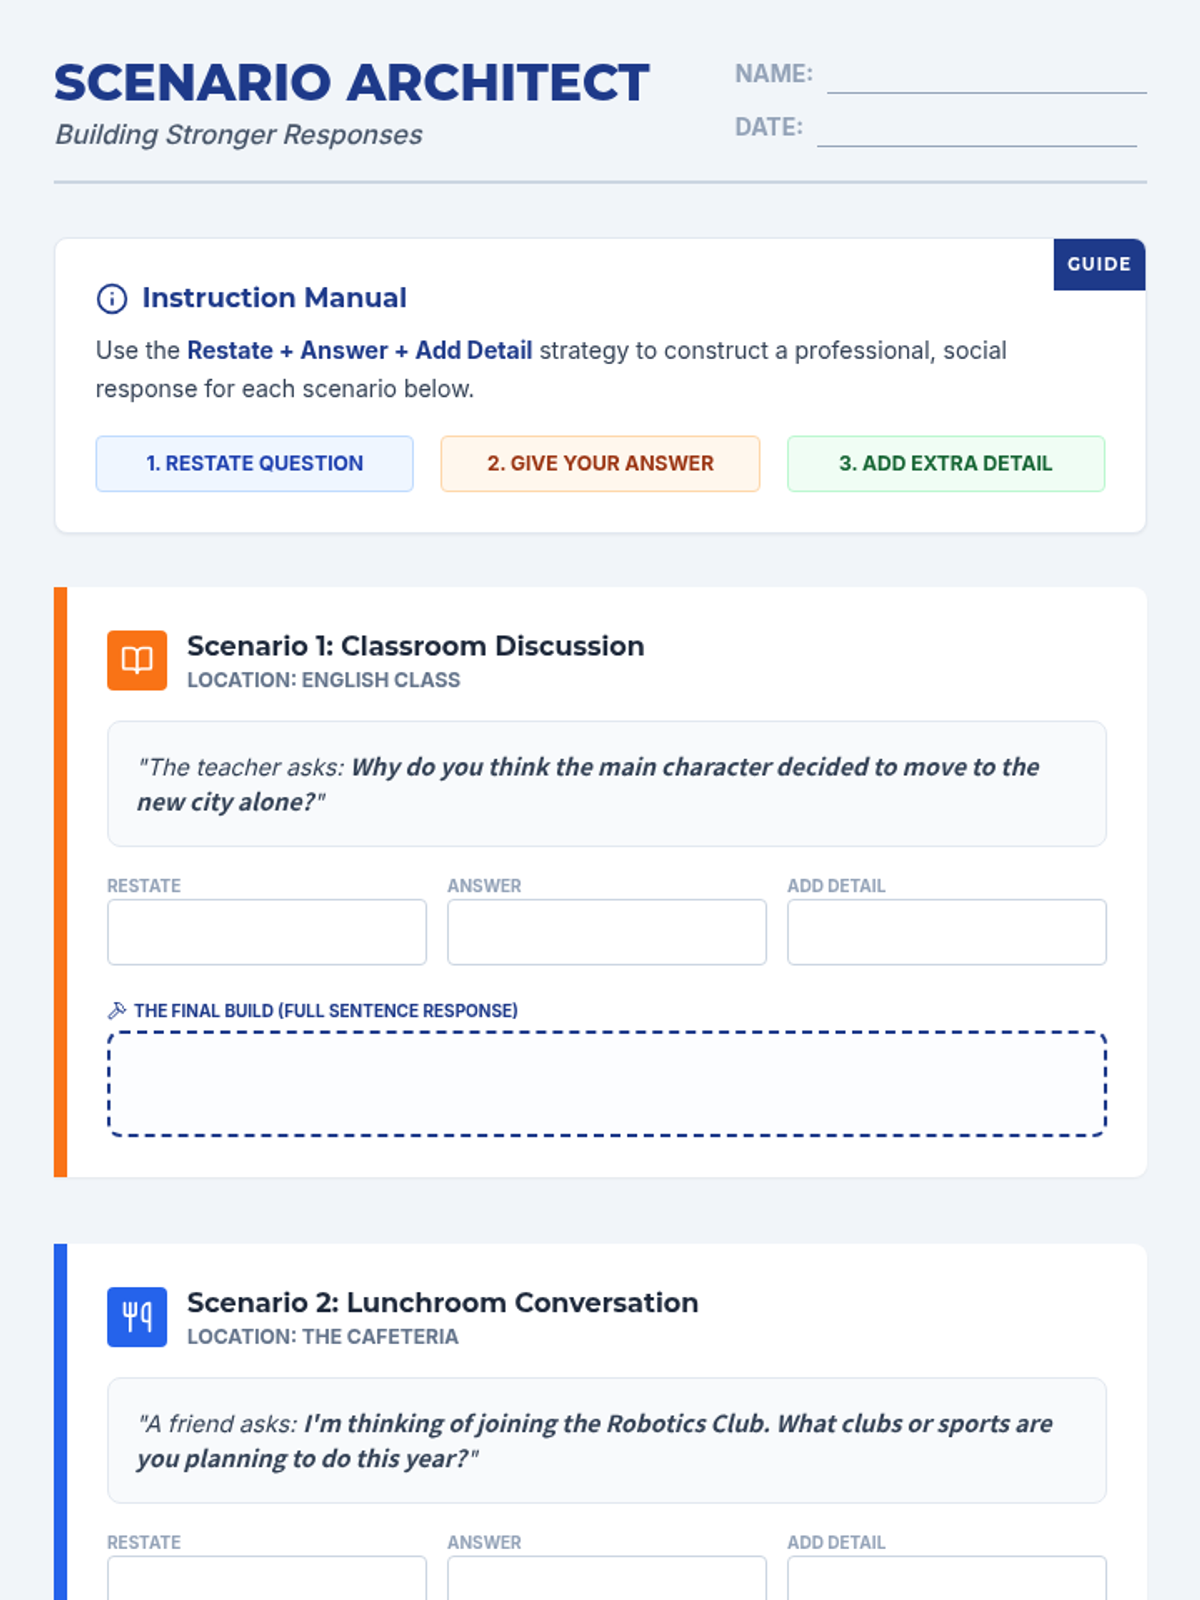Click Scenario 2 RESTATE input box
This screenshot has width=1200, height=1600.
[x=267, y=1578]
